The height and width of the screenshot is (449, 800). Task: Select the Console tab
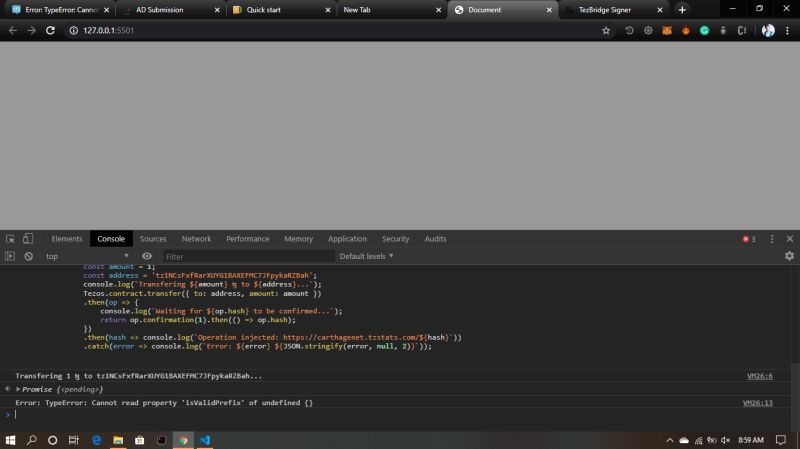pos(111,239)
